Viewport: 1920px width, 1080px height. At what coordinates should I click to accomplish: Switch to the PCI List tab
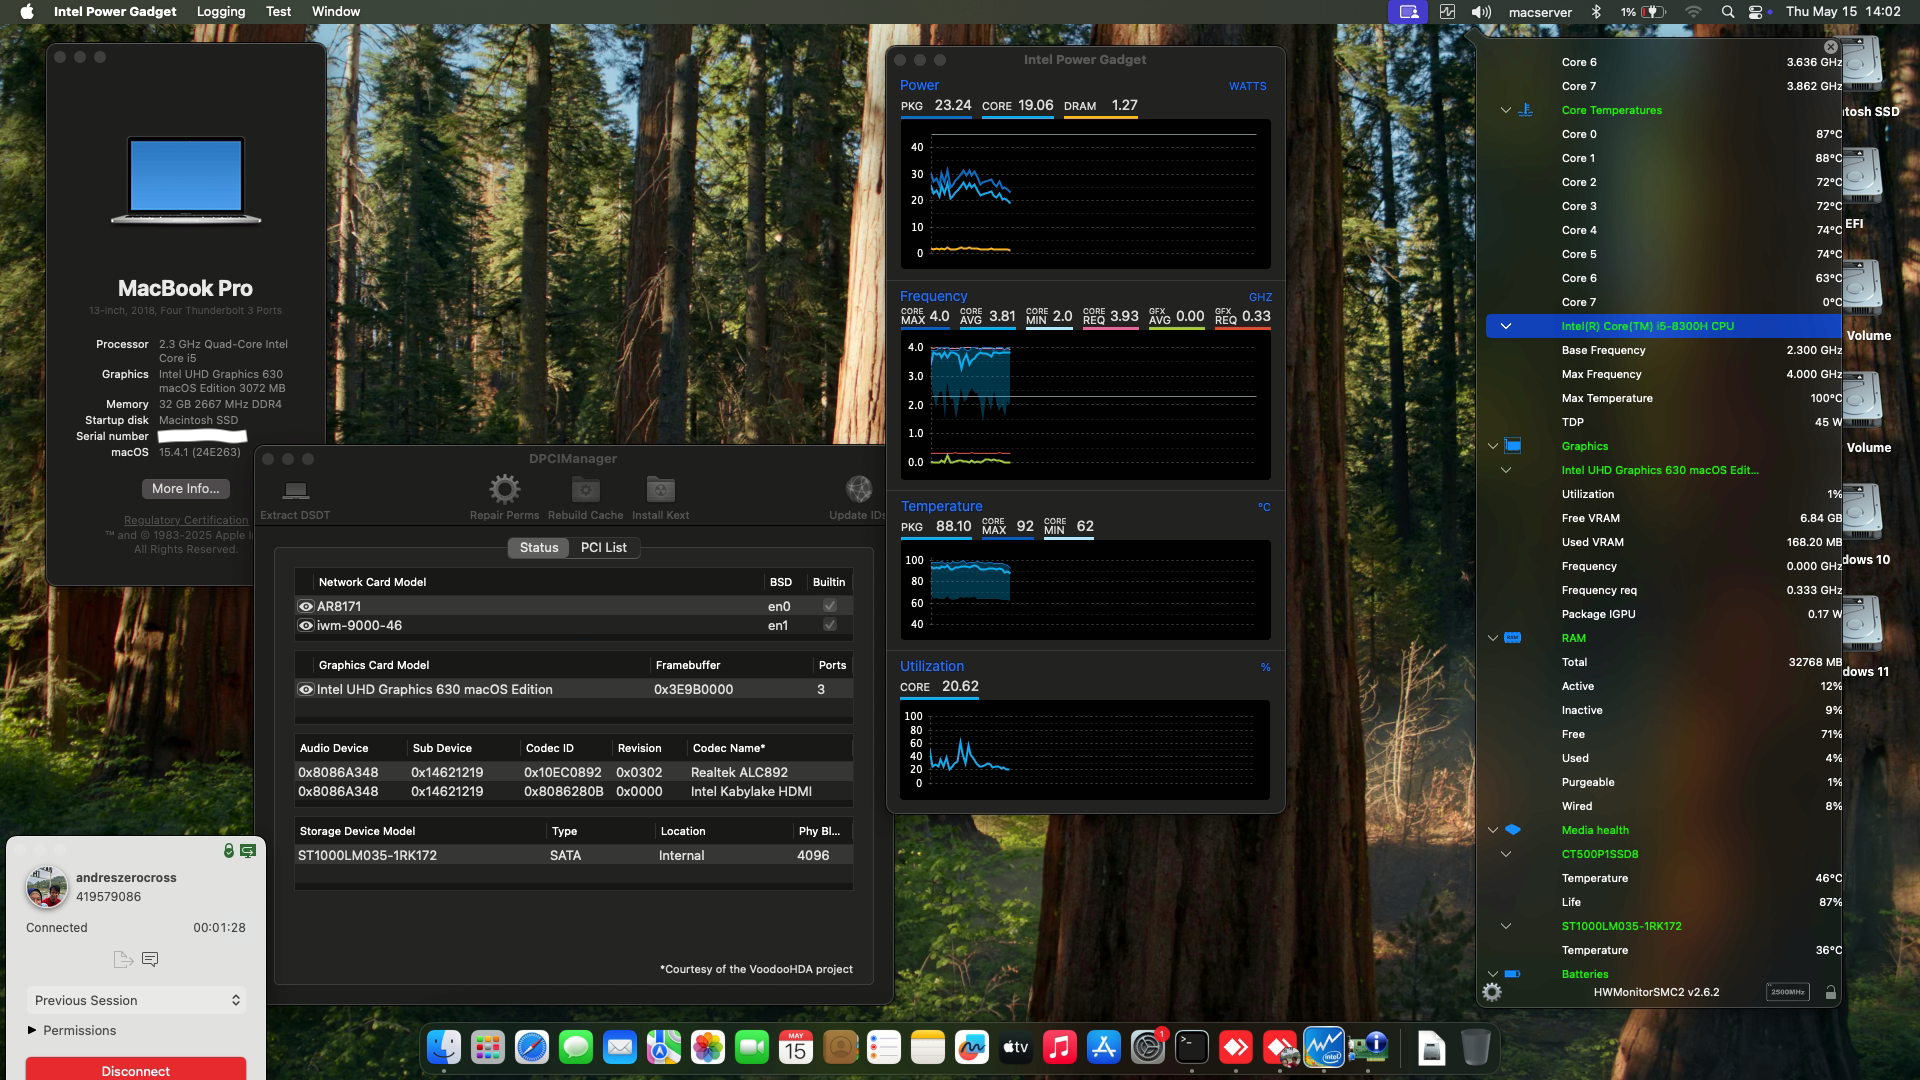(602, 547)
